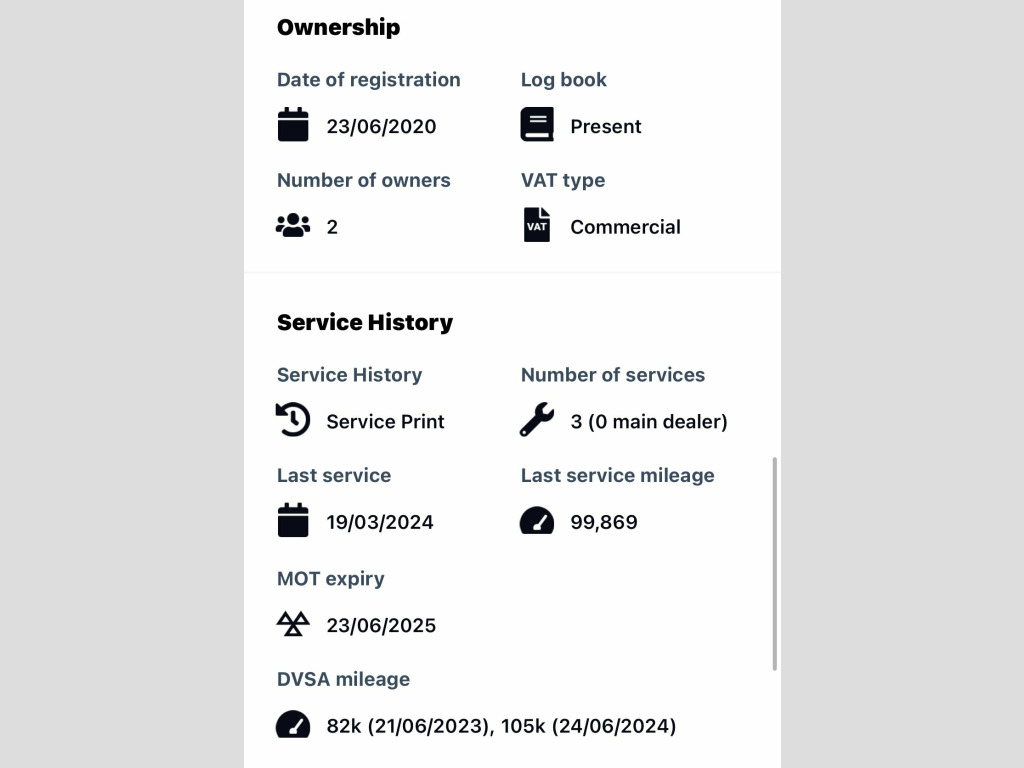Click the log book icon next to Present
1024x768 pixels.
pos(537,124)
